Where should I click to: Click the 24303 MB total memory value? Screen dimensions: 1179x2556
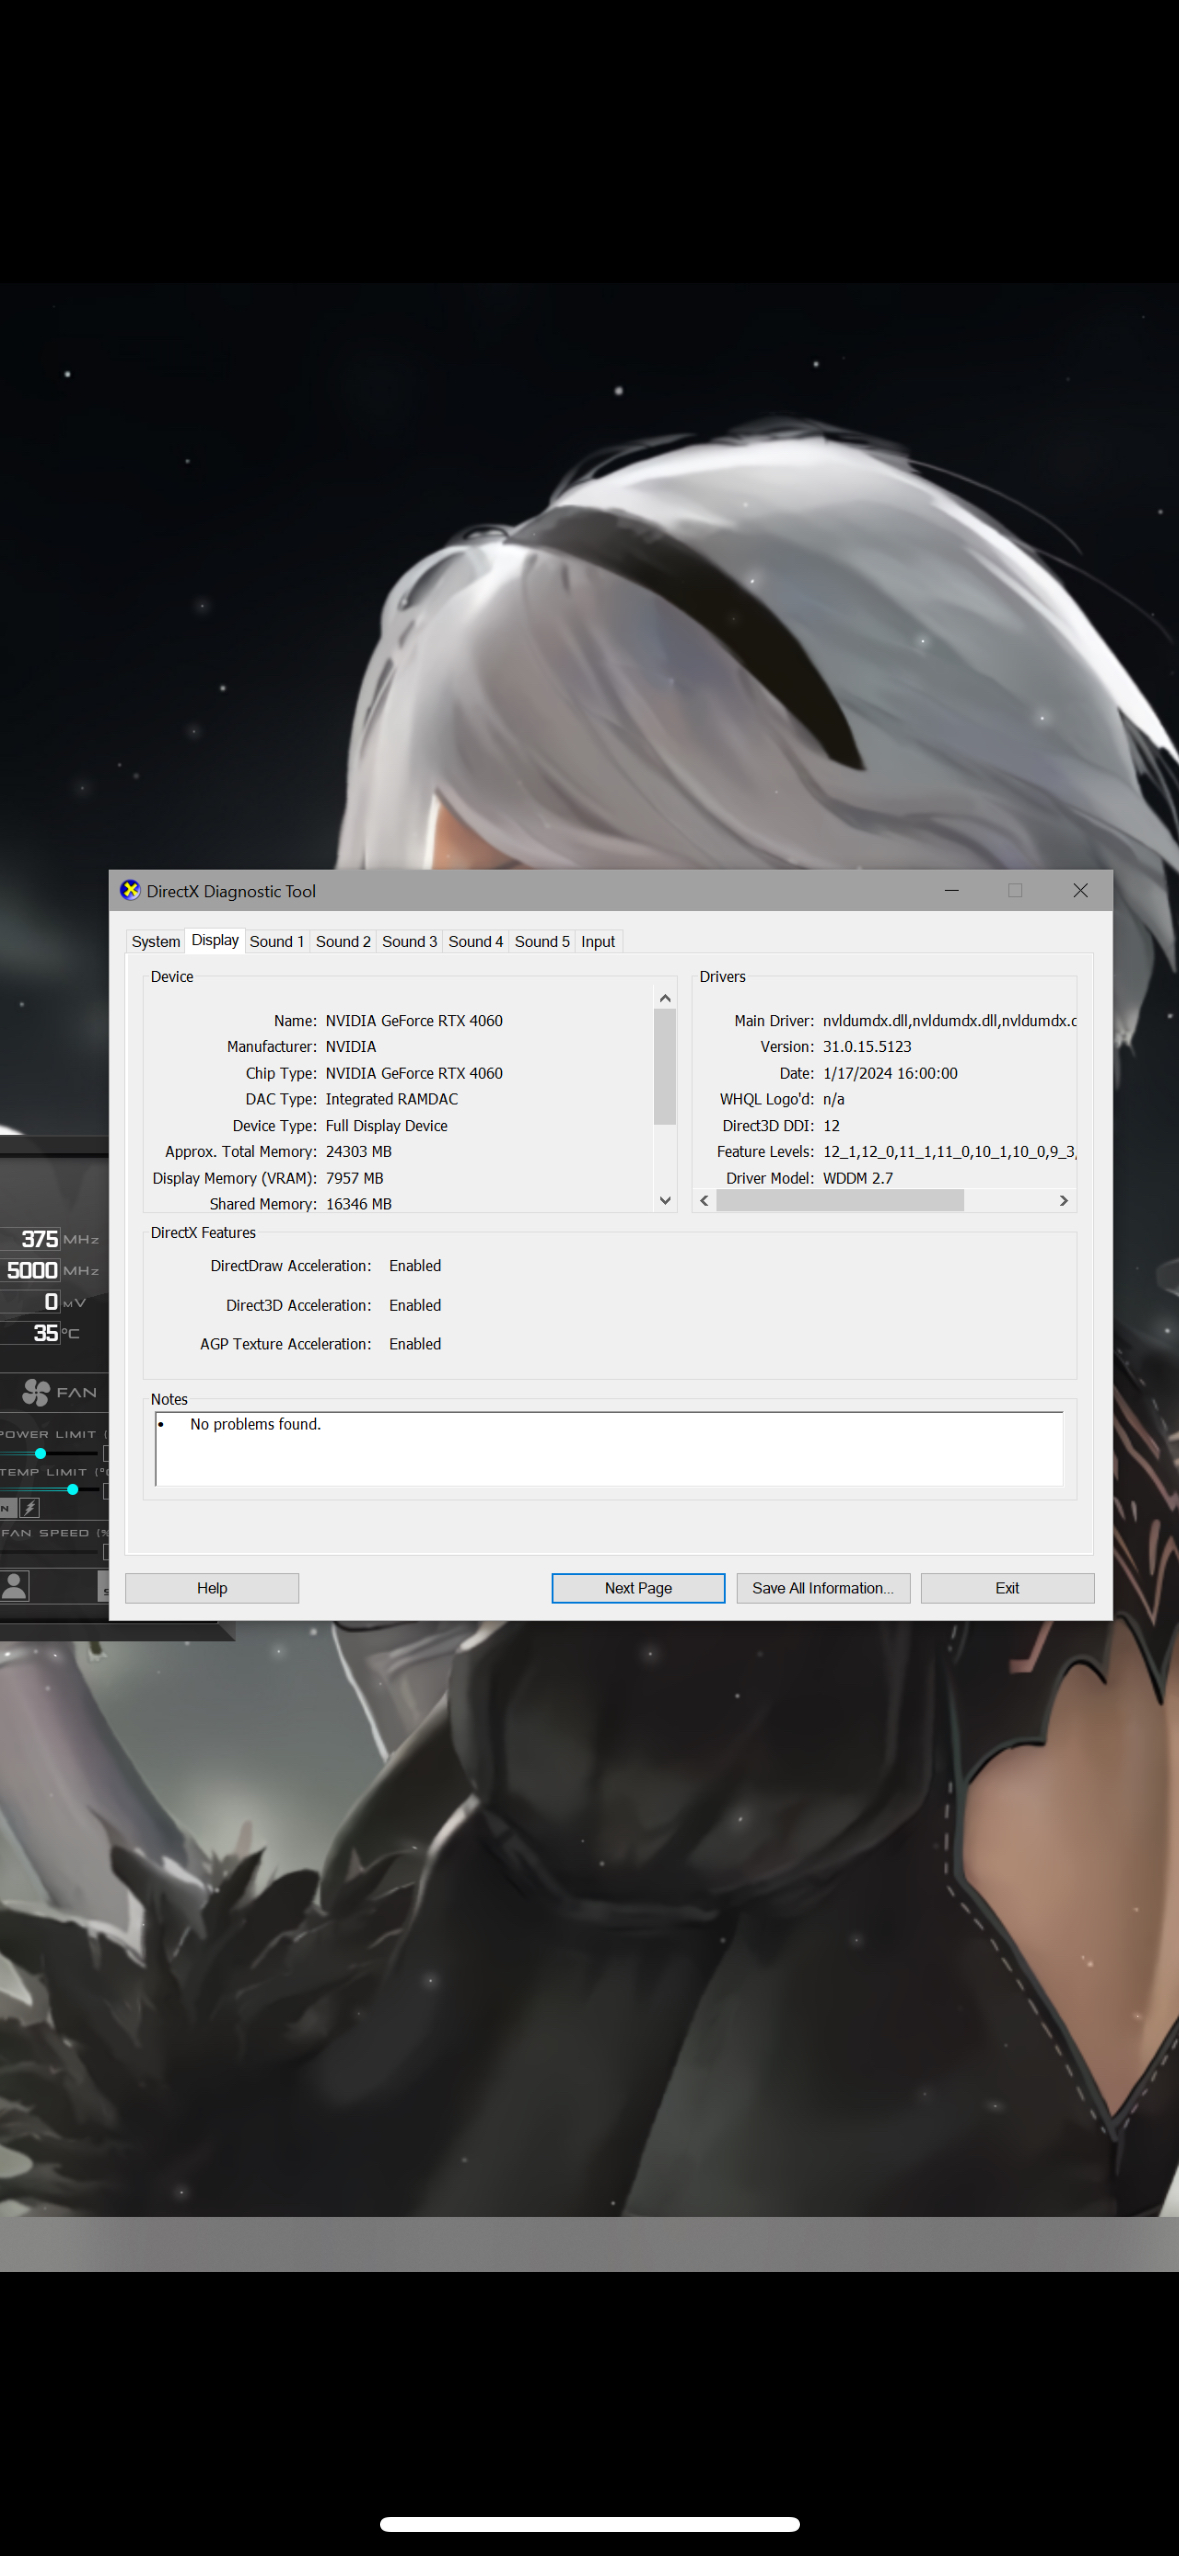pyautogui.click(x=358, y=1152)
